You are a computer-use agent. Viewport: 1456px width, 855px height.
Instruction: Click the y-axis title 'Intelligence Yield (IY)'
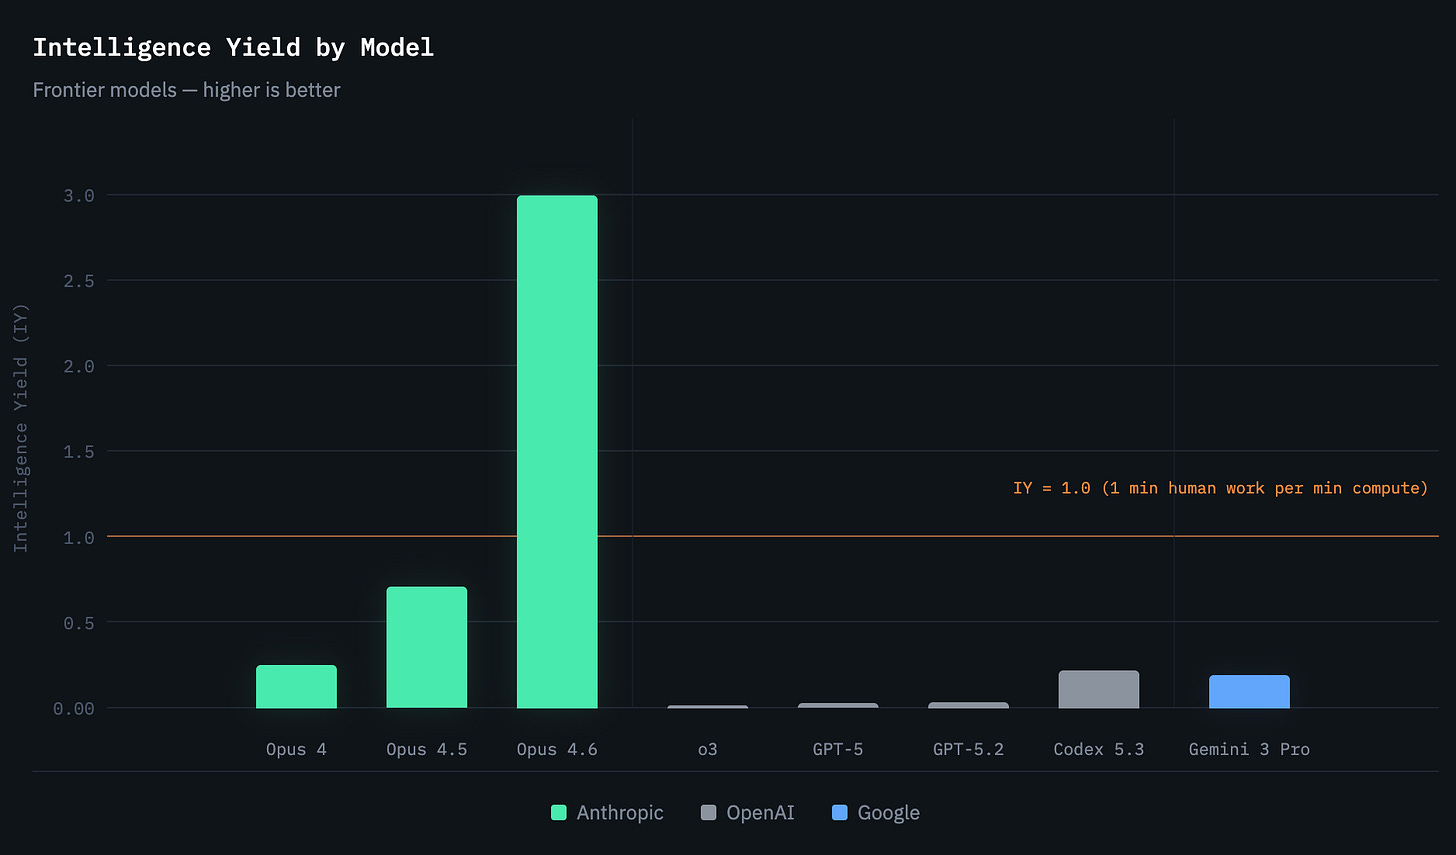click(20, 428)
